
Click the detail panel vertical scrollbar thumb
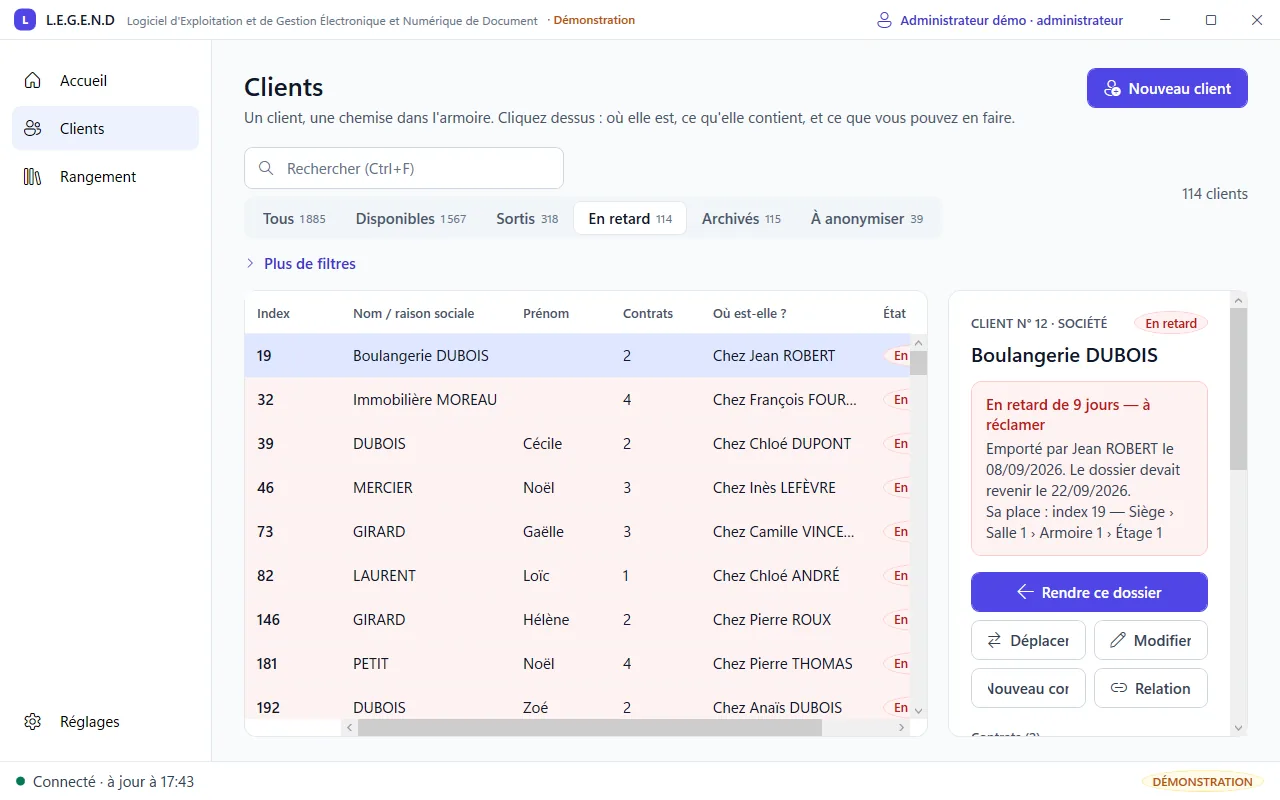(1239, 389)
